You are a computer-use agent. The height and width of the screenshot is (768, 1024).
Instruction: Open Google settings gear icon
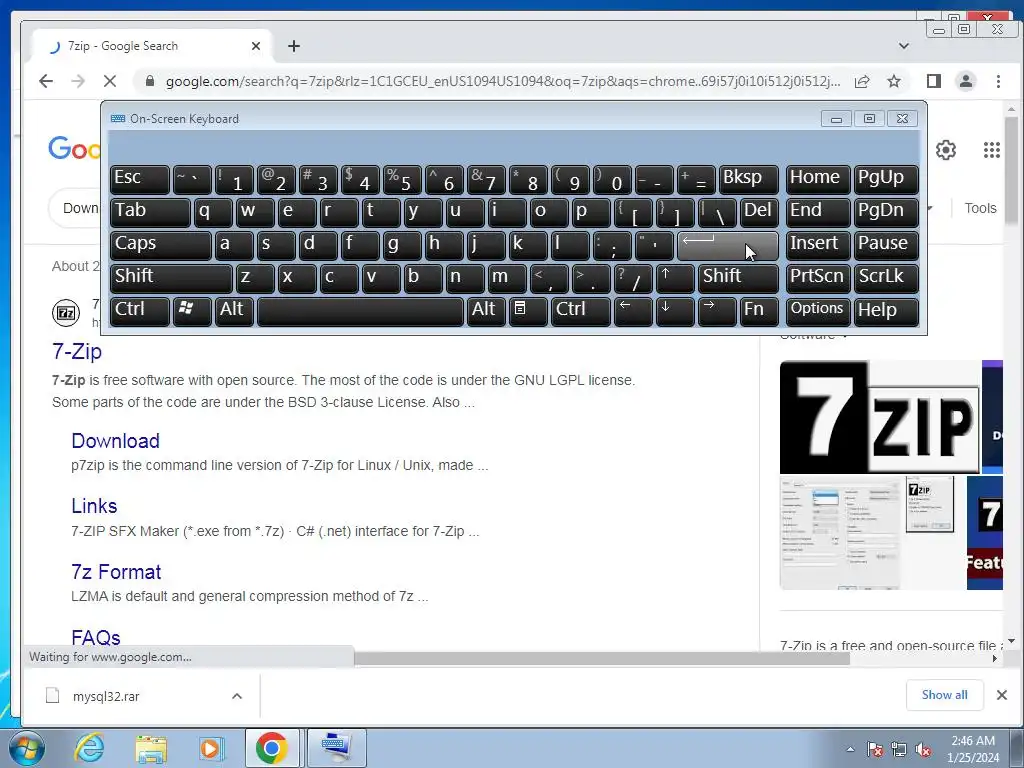click(946, 150)
